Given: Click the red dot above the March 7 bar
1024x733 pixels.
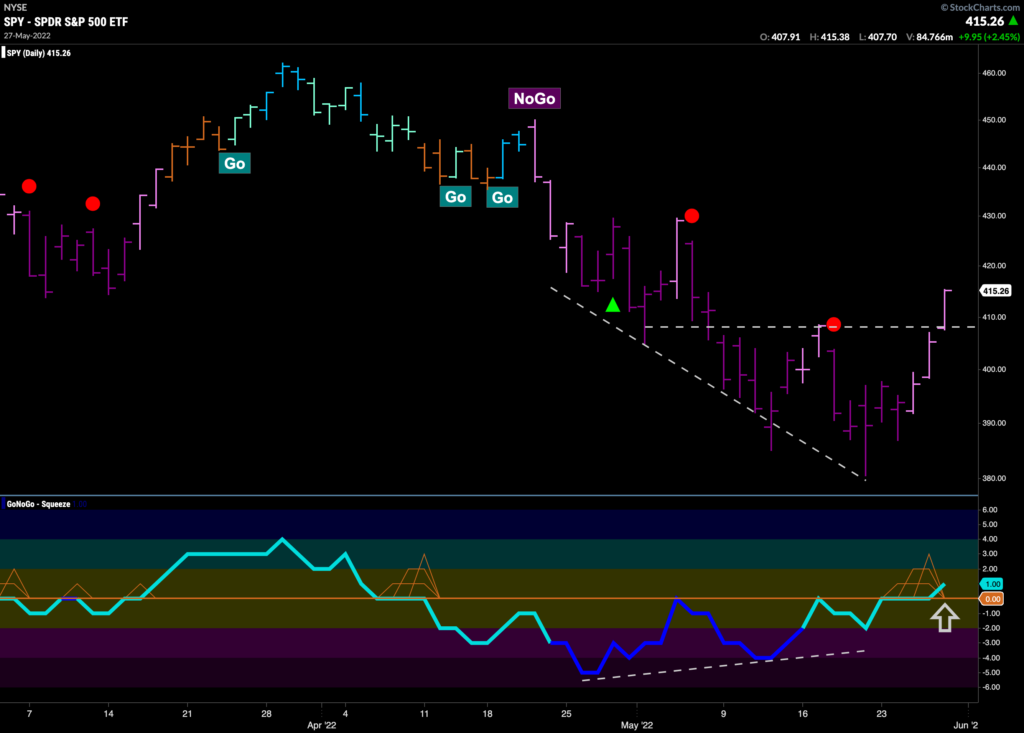Looking at the screenshot, I should [29, 186].
